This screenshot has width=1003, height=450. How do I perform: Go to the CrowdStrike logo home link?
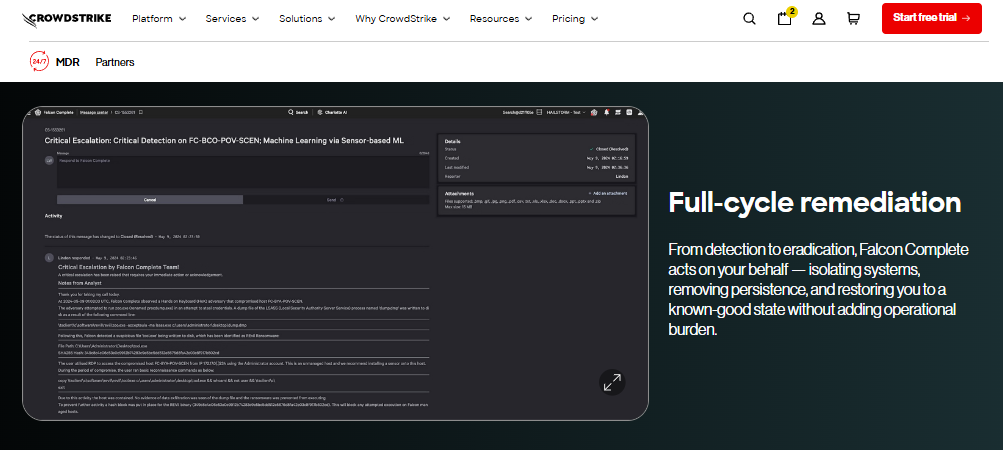point(67,19)
